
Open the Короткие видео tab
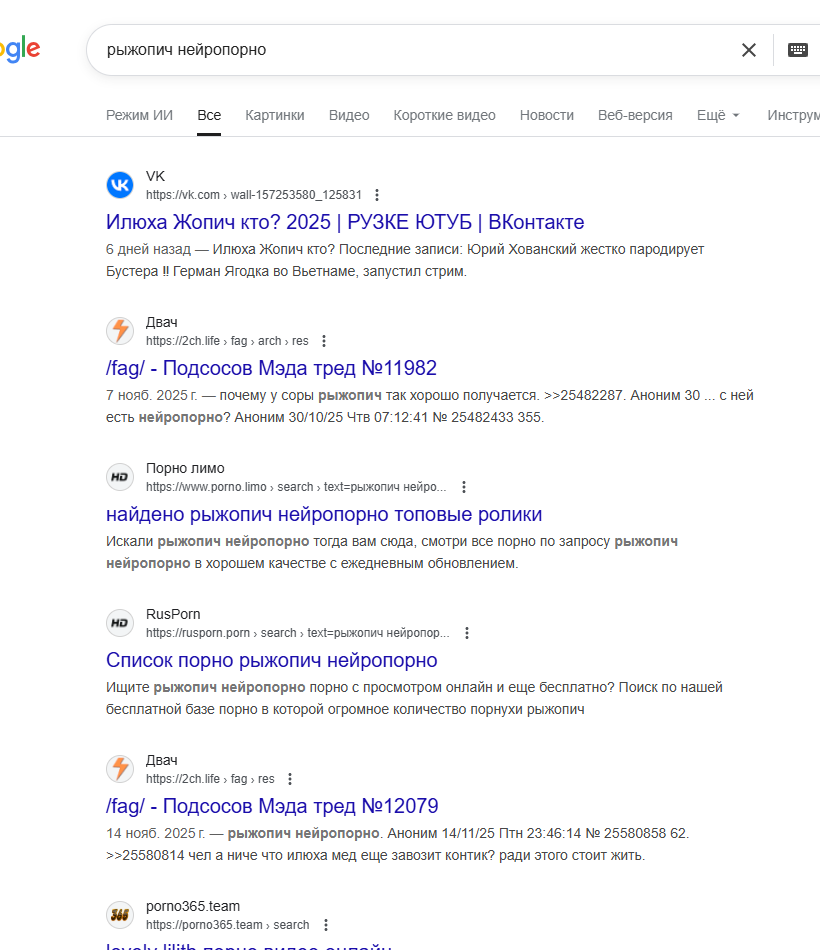click(444, 115)
